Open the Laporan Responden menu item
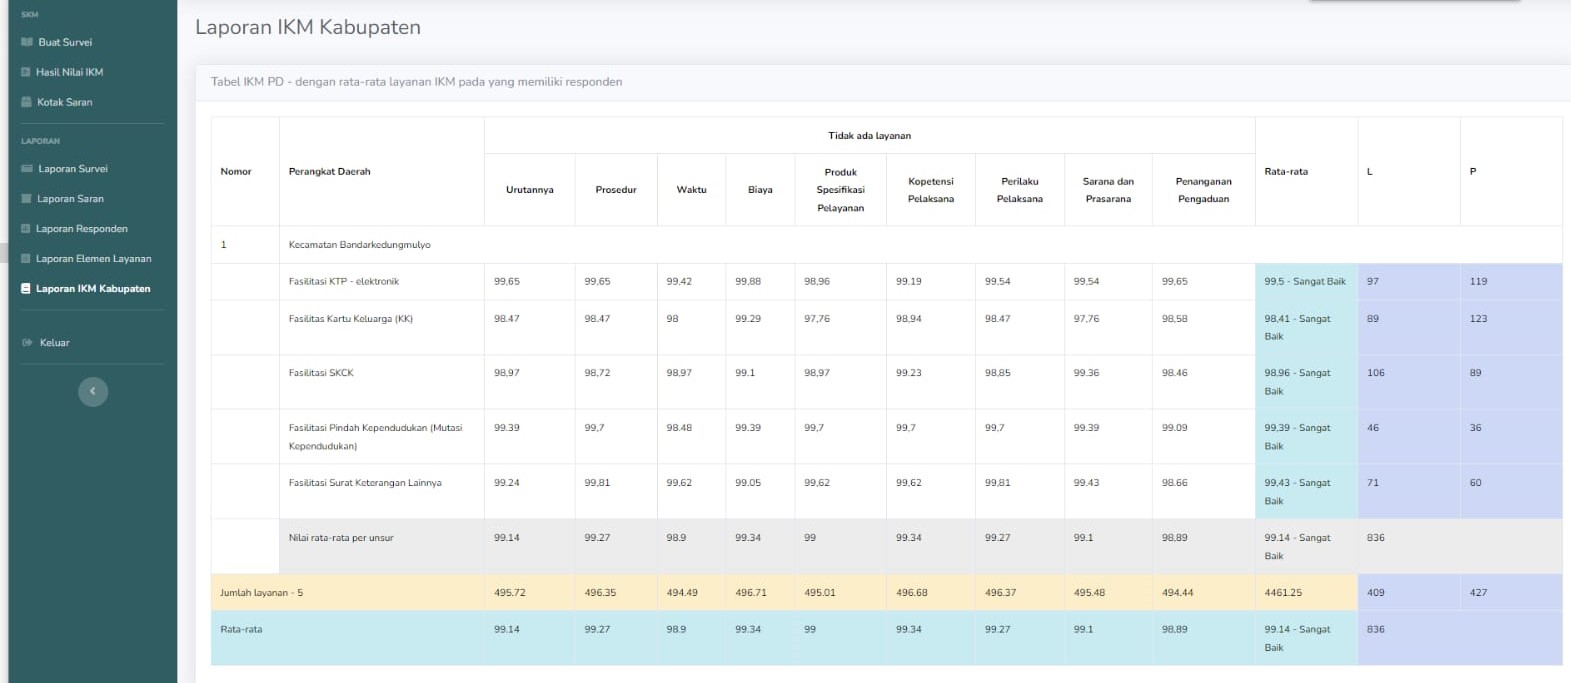Image resolution: width=1571 pixels, height=683 pixels. click(x=81, y=229)
